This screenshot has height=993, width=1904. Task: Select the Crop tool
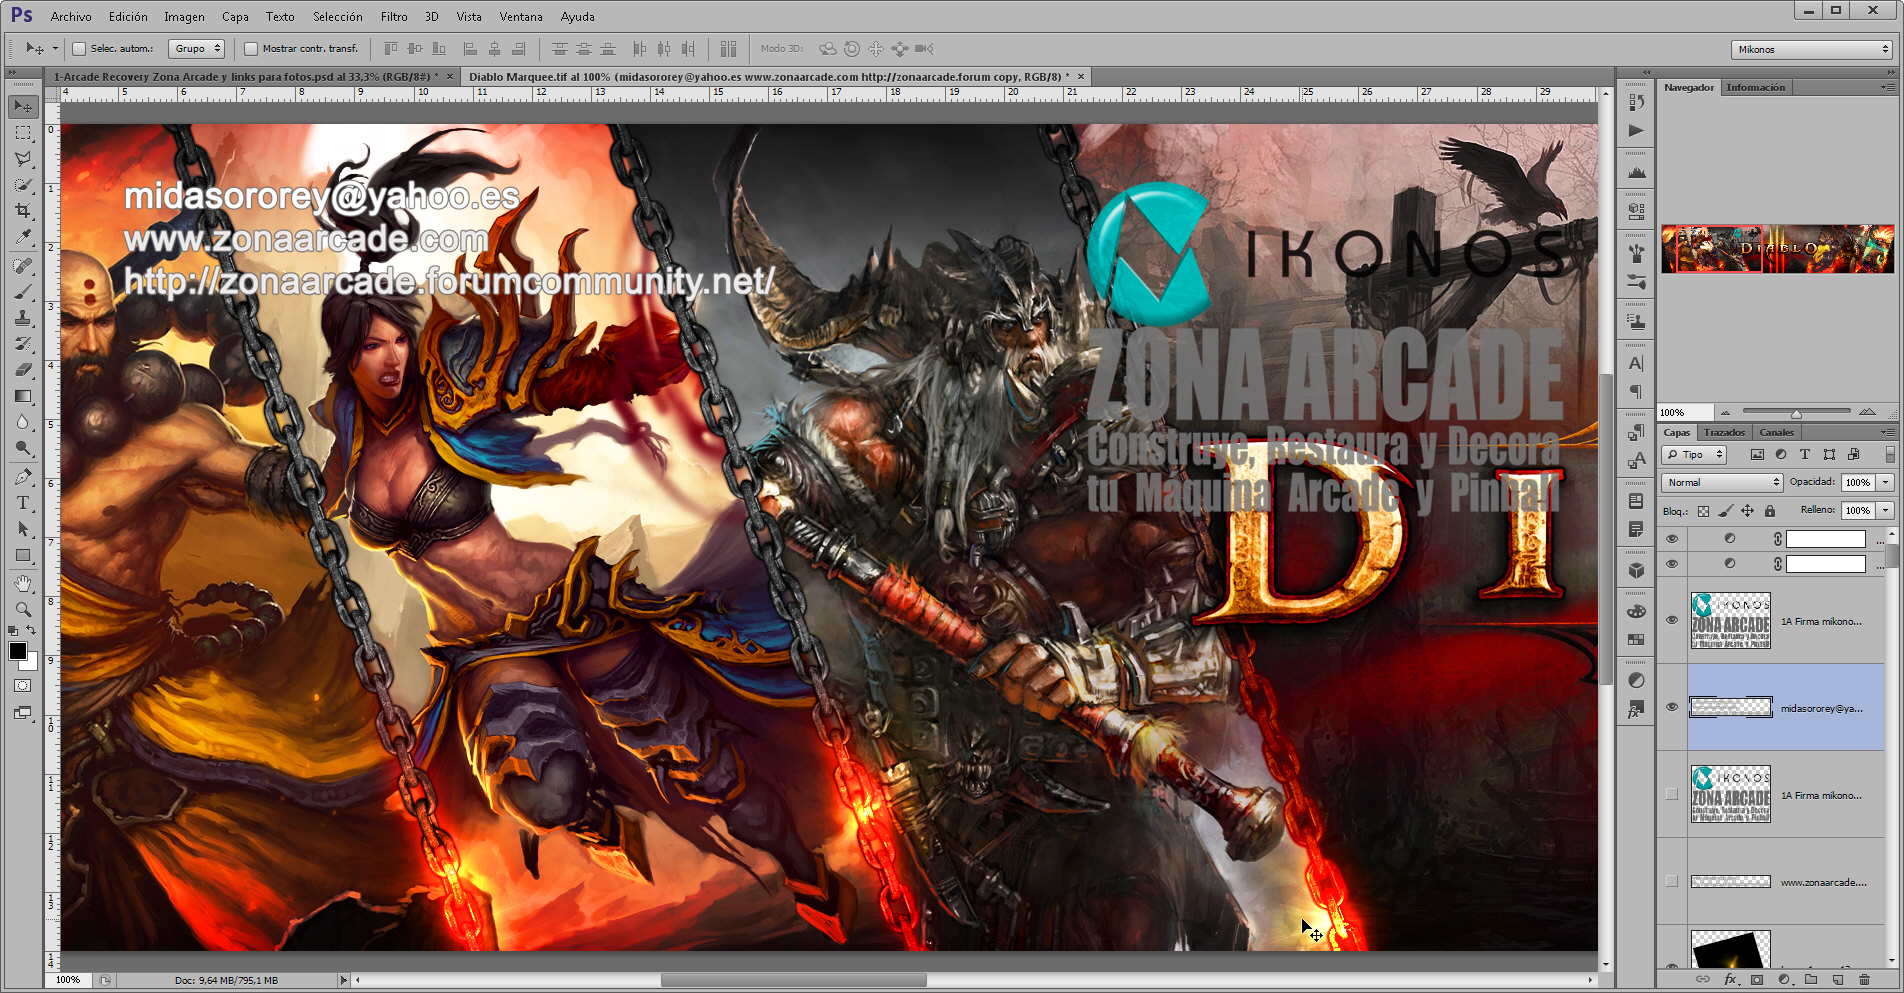pos(23,211)
